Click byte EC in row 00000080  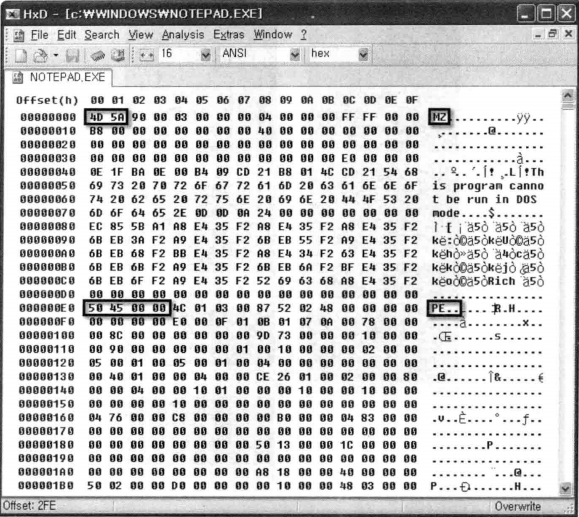point(96,226)
